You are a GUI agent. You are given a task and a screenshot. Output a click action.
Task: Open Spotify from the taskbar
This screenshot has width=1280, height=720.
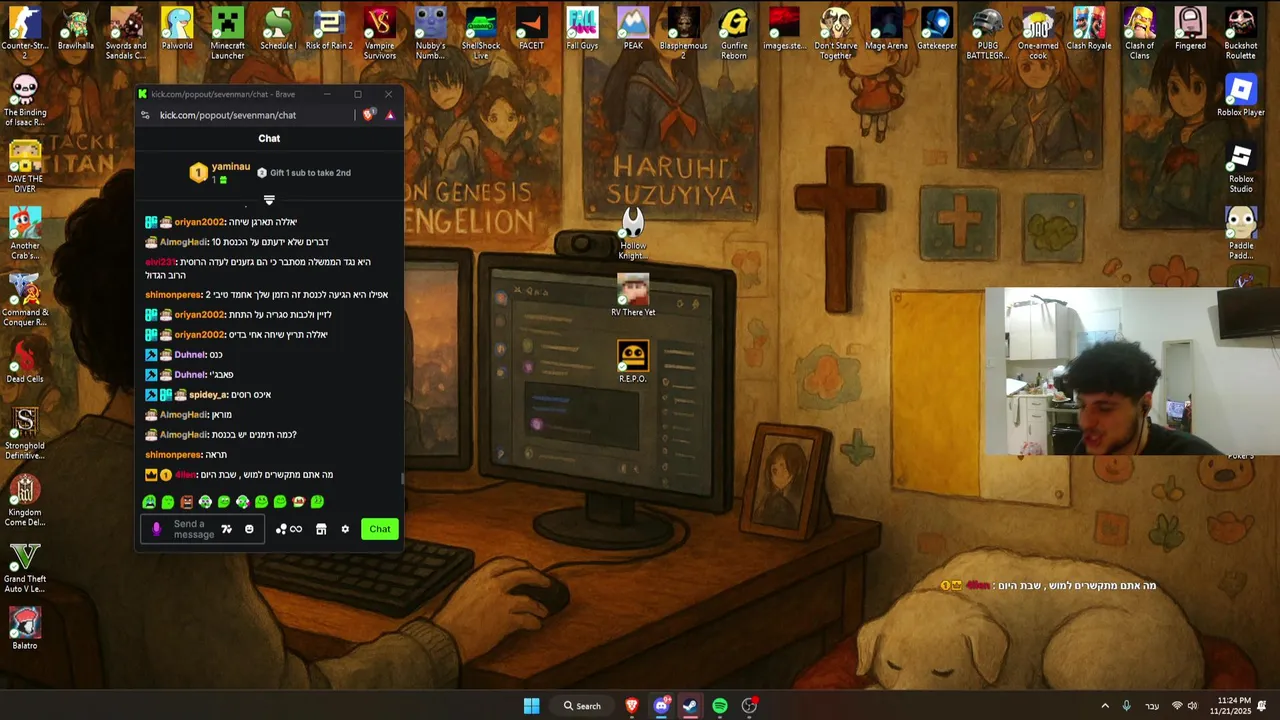coord(720,706)
